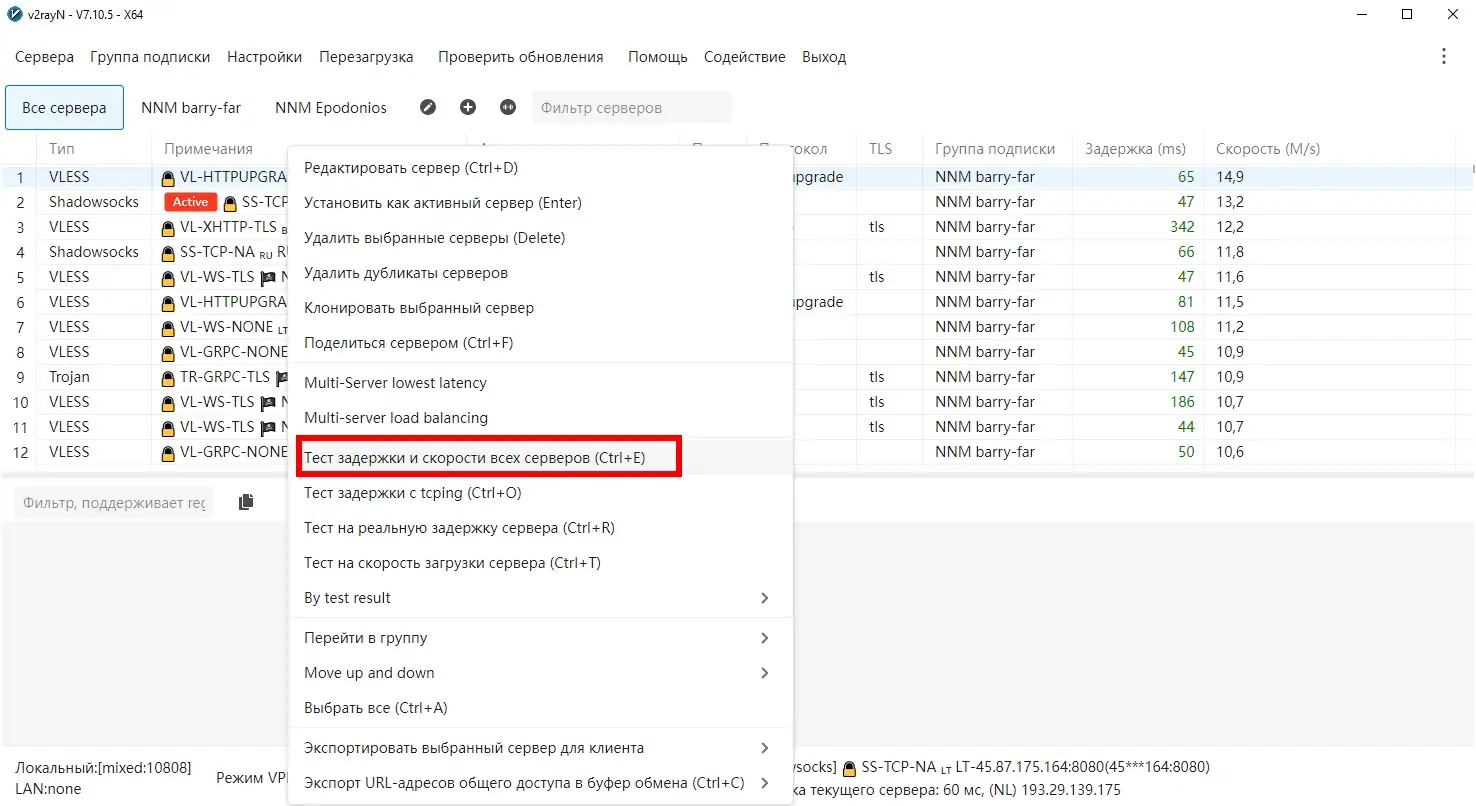1476x806 pixels.
Task: Sort by the Группа подписки column header
Action: [995, 149]
